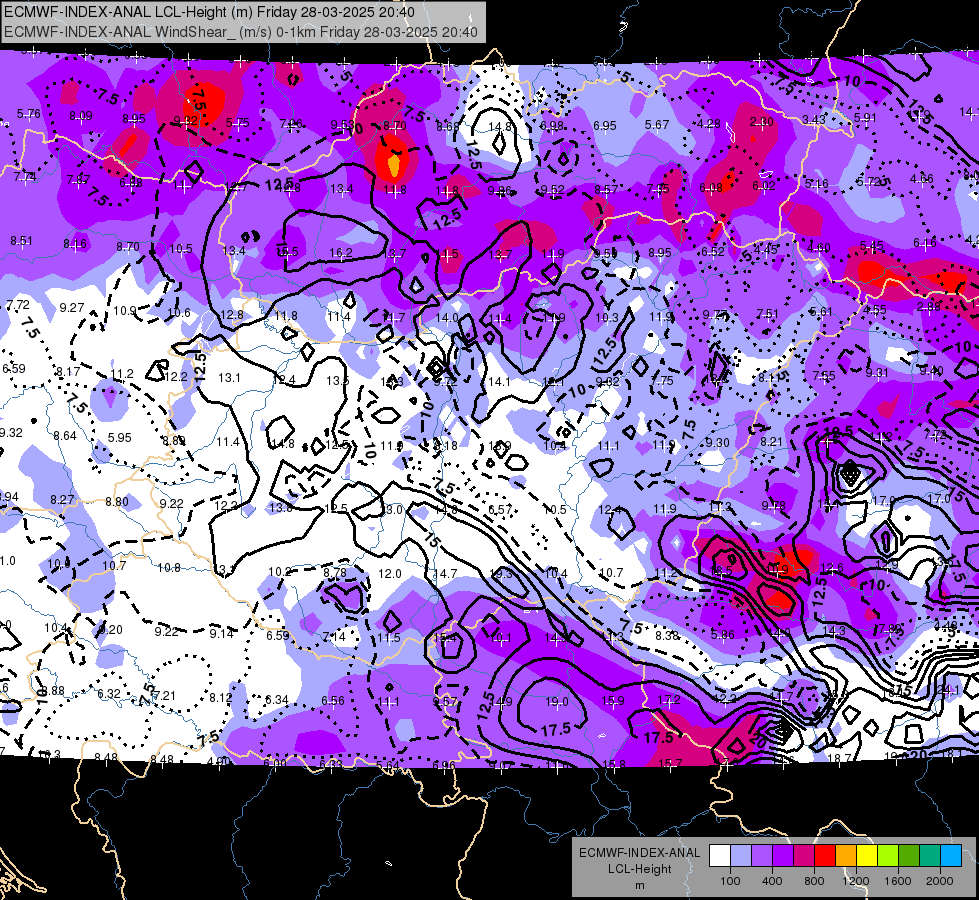Click the orange legend swatch

pyautogui.click(x=845, y=856)
